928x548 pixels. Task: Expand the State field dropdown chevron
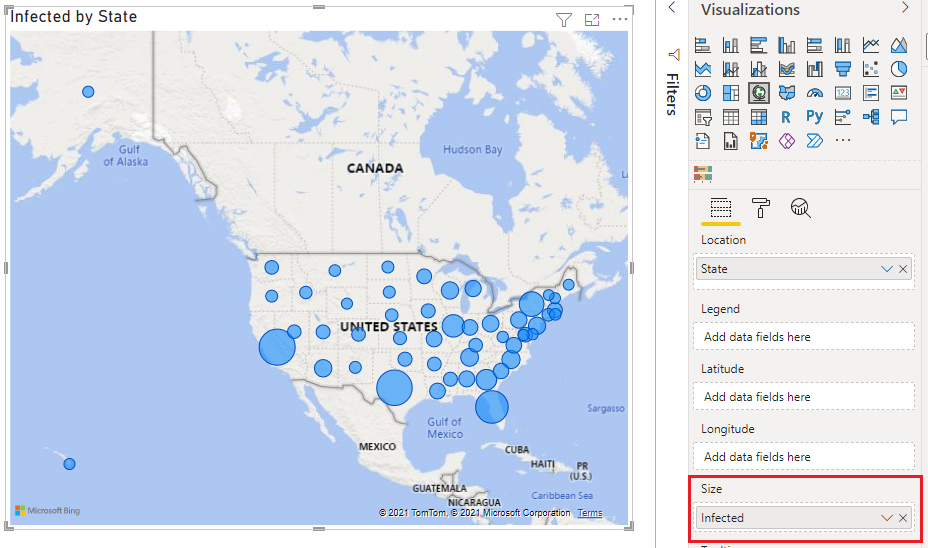tap(886, 269)
